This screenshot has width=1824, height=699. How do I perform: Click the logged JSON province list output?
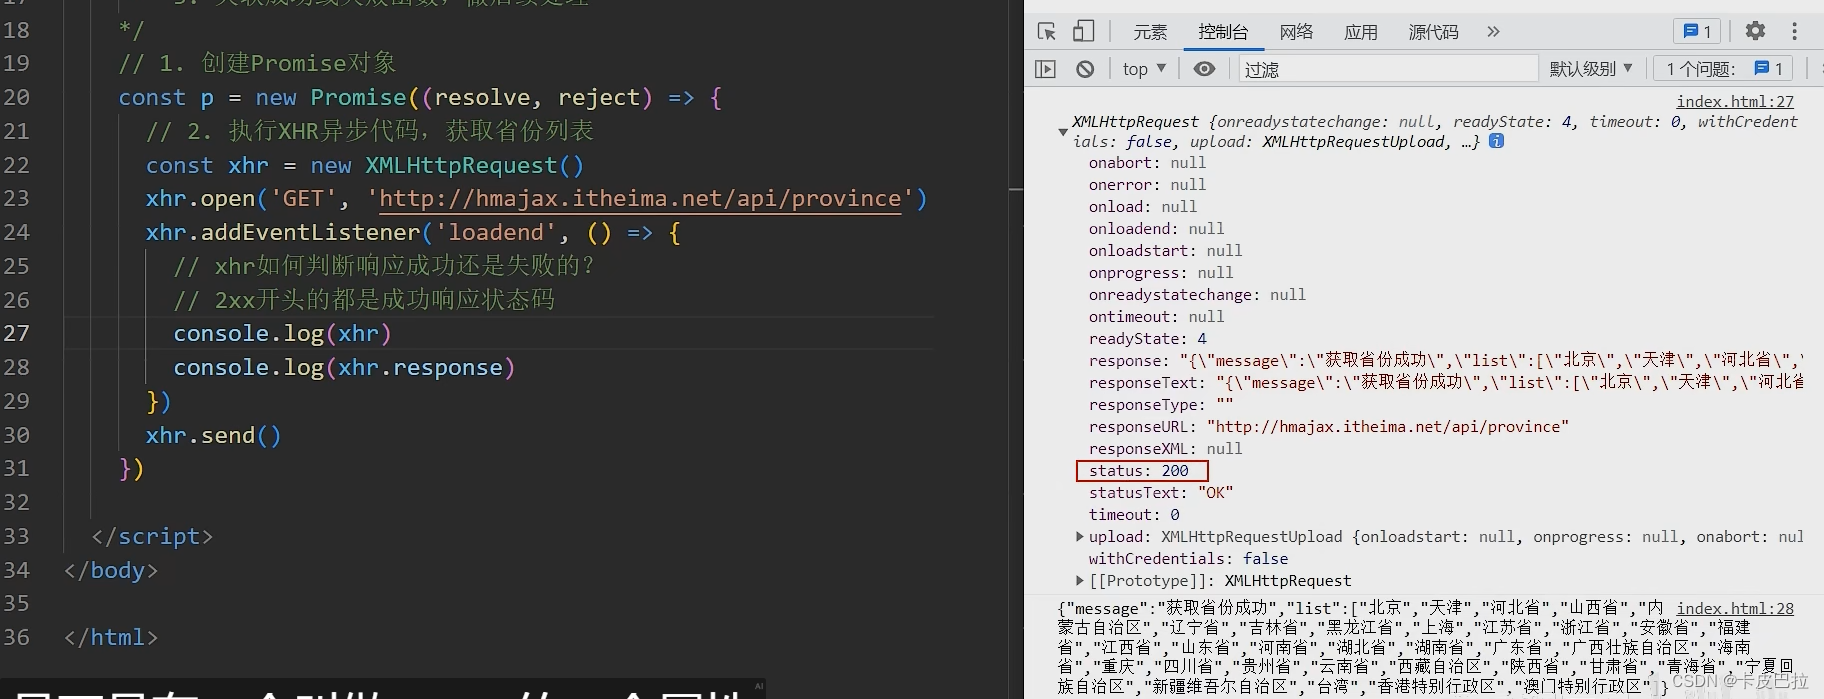[x=1425, y=647]
